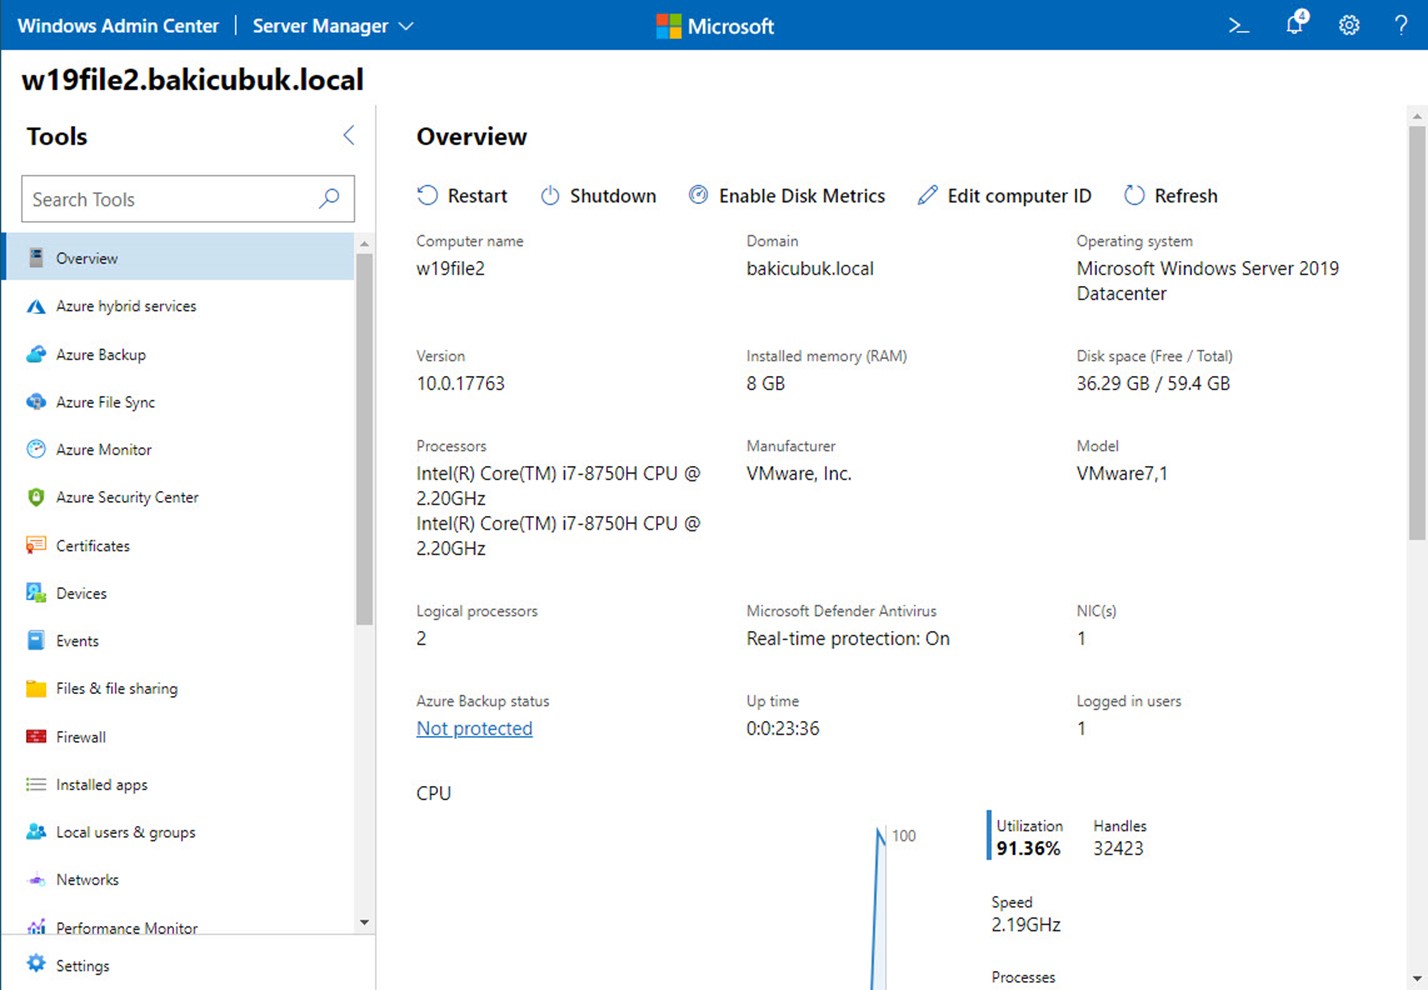Click the Tools list scrollbar down arrow
This screenshot has width=1428, height=990.
click(x=364, y=922)
